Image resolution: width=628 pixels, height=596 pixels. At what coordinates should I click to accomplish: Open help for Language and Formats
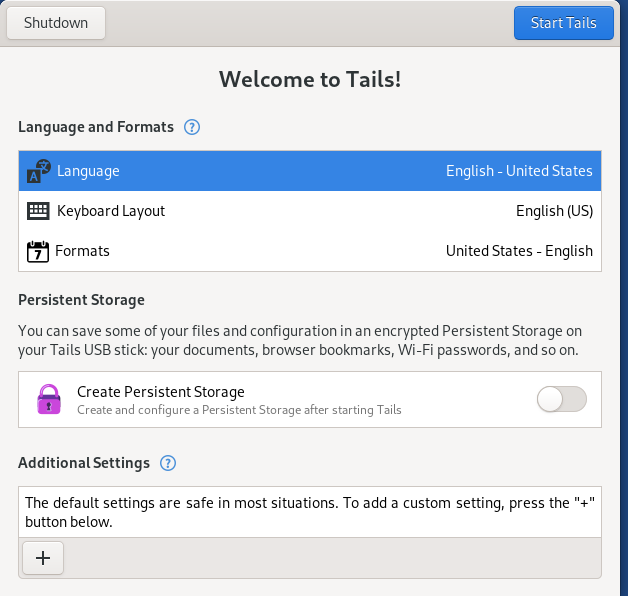tap(192, 127)
